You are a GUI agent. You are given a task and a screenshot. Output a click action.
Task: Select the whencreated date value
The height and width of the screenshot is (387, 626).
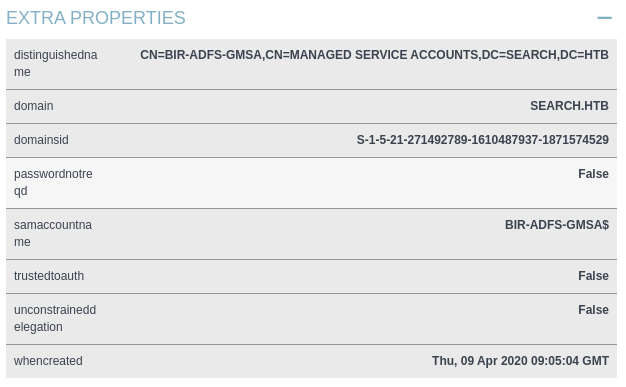[x=520, y=361]
